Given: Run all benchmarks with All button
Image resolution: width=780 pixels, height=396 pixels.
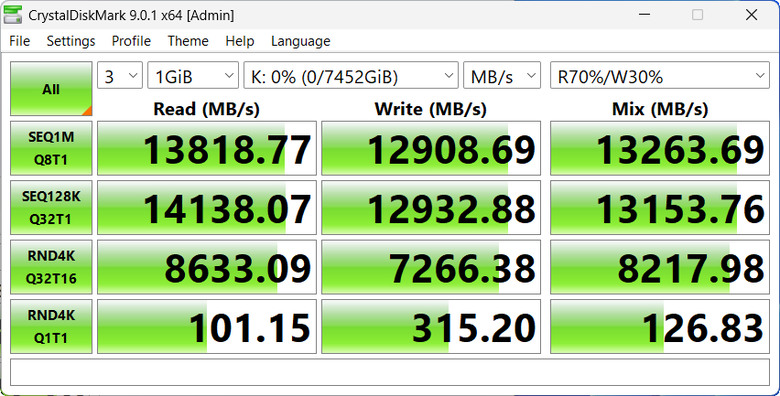Looking at the screenshot, I should point(51,89).
